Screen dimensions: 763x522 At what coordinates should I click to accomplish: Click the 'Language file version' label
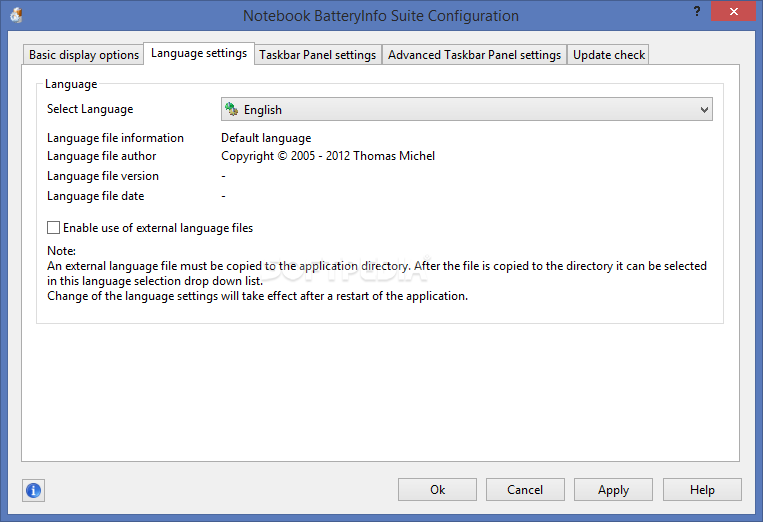point(103,176)
